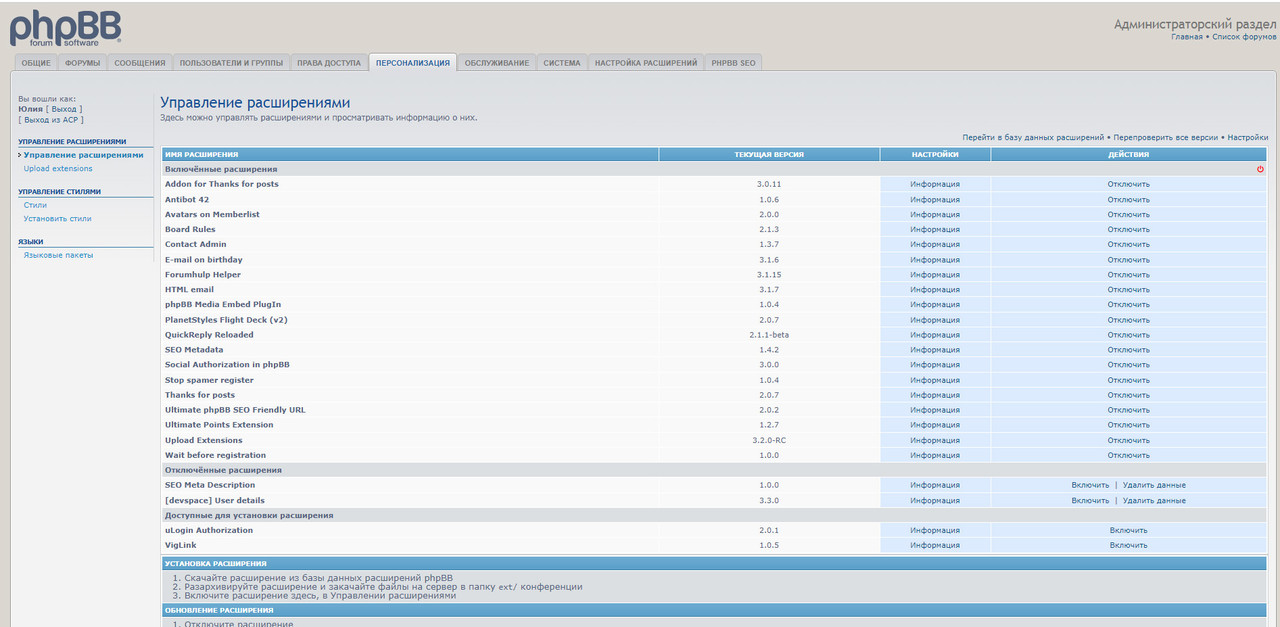
Task: Disable Wait before registration extension
Action: (x=1128, y=455)
